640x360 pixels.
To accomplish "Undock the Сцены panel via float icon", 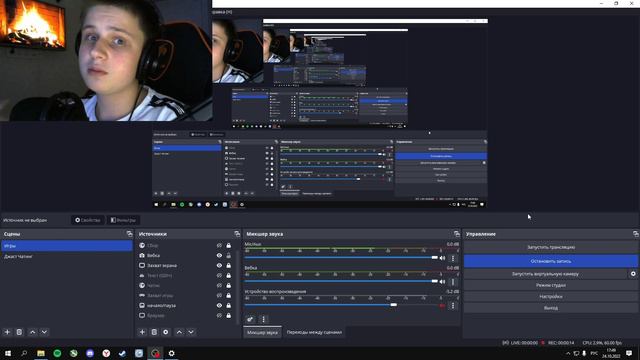I will [x=129, y=234].
